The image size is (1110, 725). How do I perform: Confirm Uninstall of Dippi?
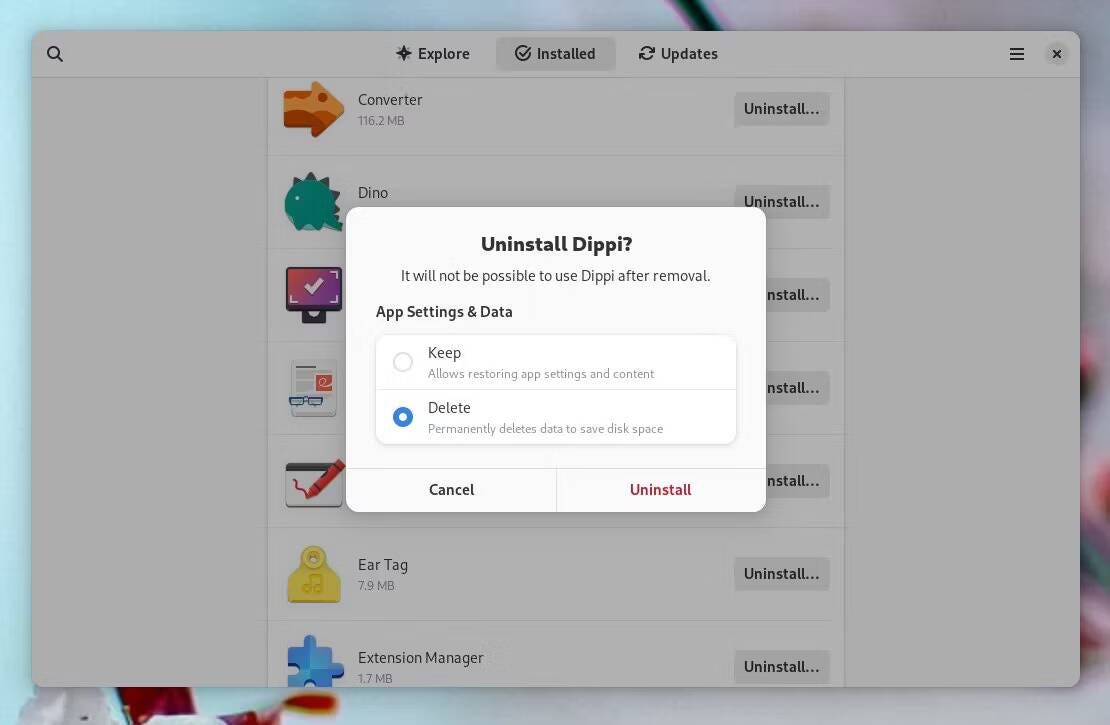point(660,490)
